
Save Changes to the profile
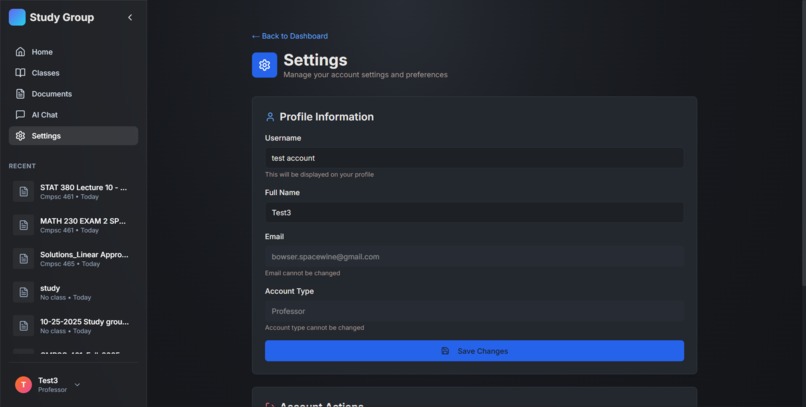coord(474,351)
